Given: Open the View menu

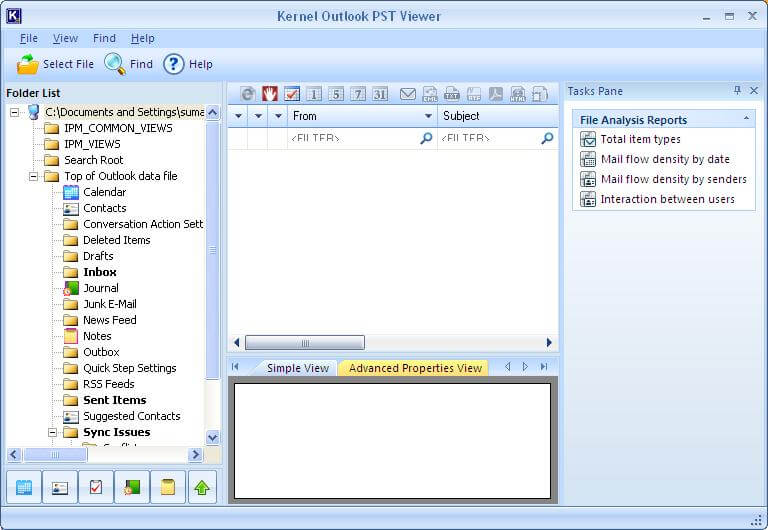Looking at the screenshot, I should tap(65, 38).
